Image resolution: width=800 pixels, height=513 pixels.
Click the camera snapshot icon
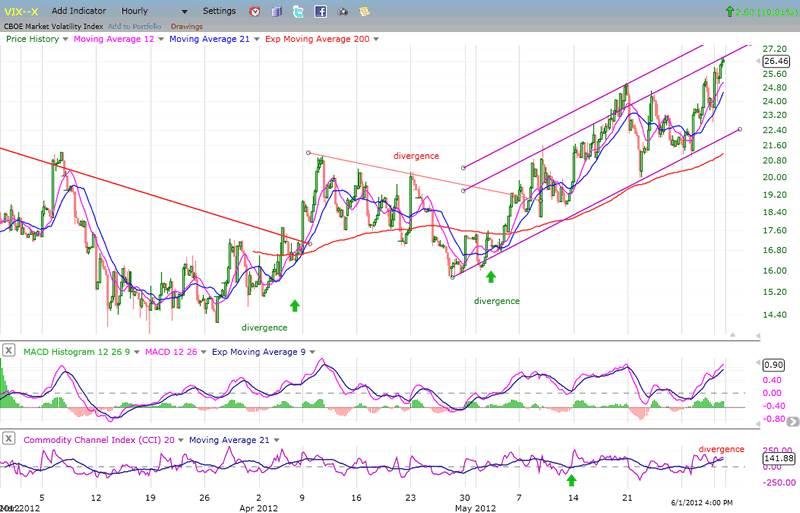point(343,11)
